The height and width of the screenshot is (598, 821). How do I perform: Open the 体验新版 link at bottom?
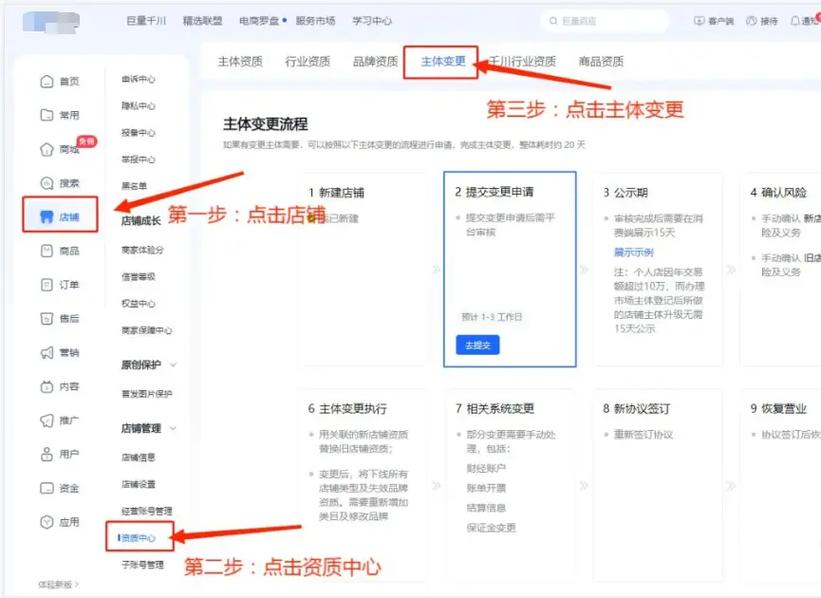click(58, 584)
